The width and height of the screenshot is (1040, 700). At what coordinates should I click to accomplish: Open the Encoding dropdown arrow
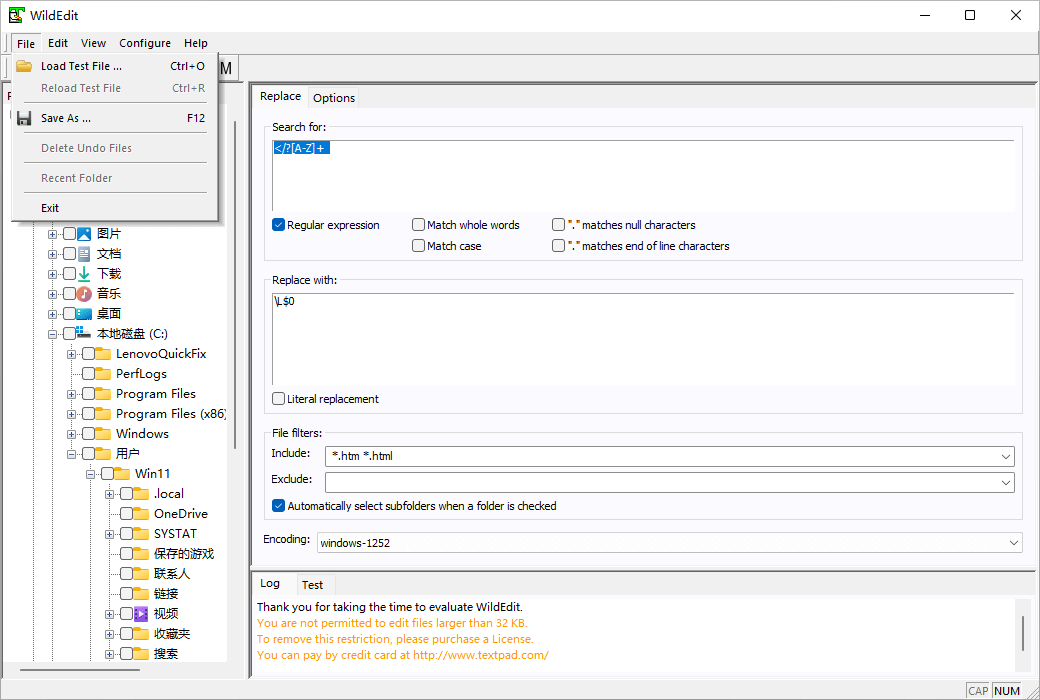point(1013,543)
